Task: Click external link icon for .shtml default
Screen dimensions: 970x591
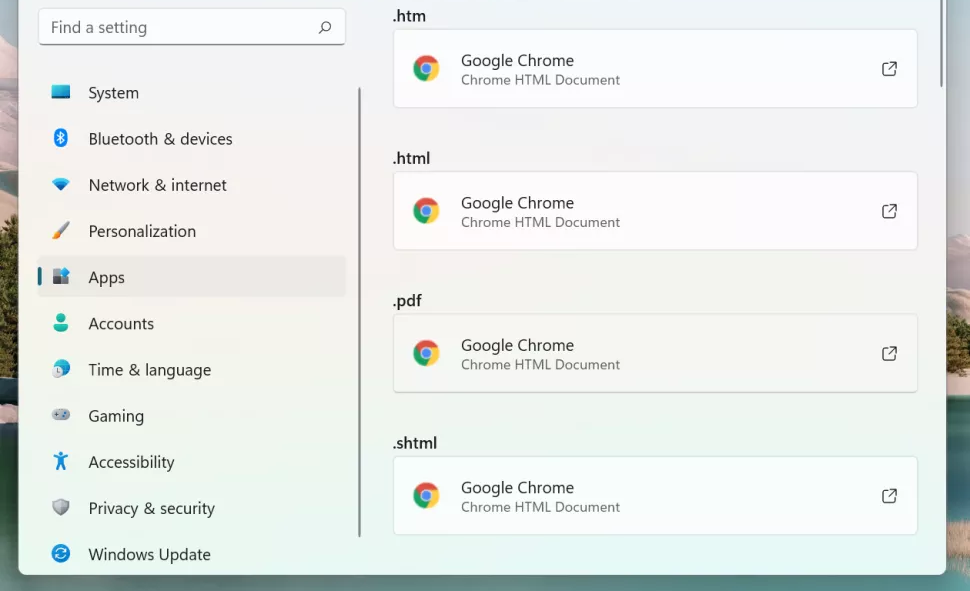Action: [889, 496]
